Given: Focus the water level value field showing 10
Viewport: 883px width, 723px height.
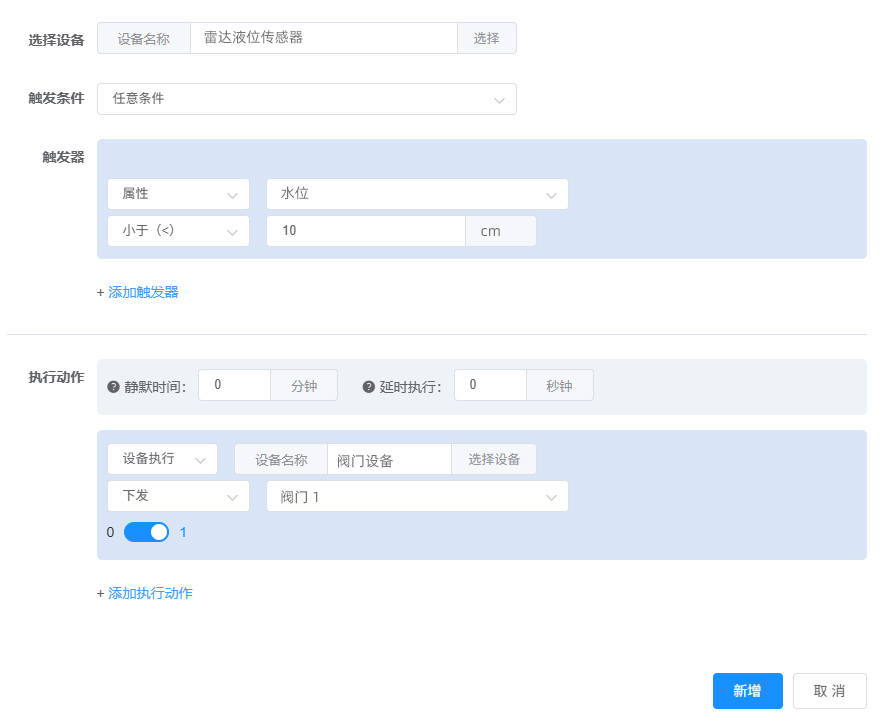Looking at the screenshot, I should [x=365, y=231].
